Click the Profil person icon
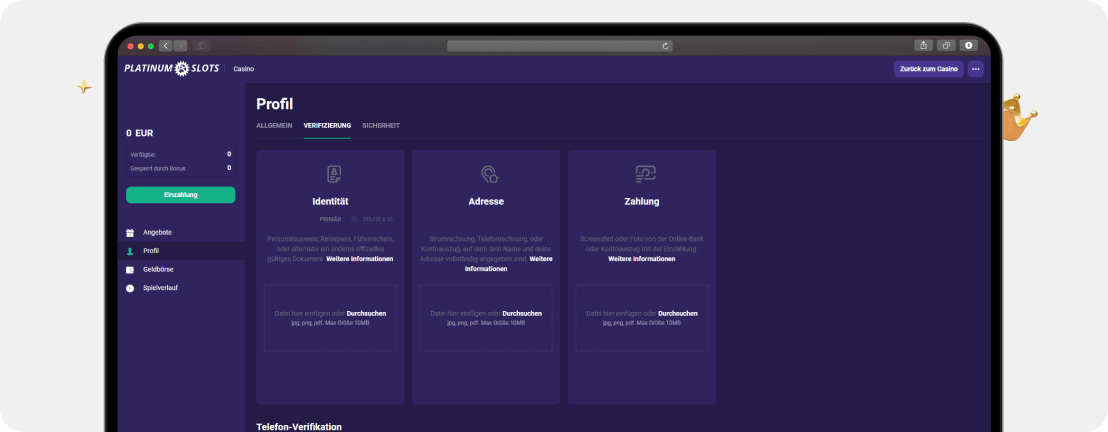The width and height of the screenshot is (1108, 432). click(130, 251)
